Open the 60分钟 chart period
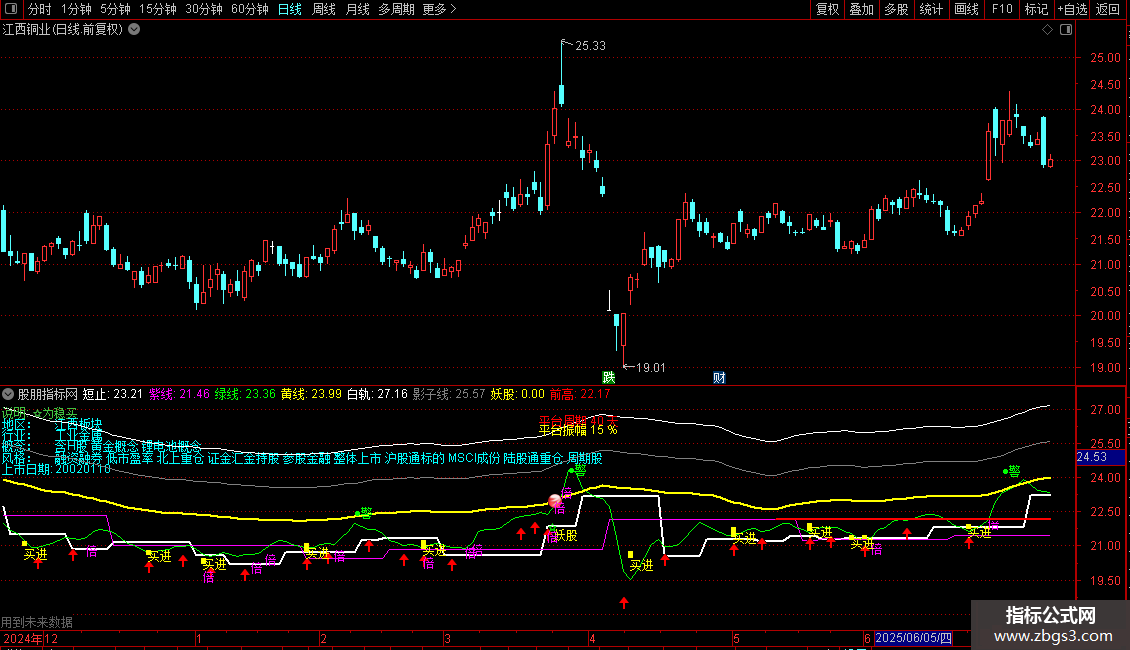The height and width of the screenshot is (650, 1130). pyautogui.click(x=250, y=9)
